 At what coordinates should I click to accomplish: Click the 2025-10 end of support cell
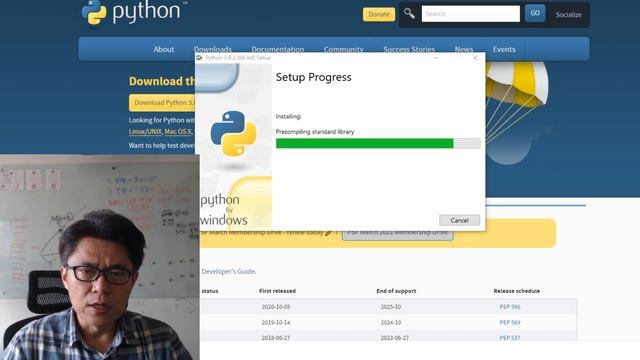pyautogui.click(x=391, y=307)
